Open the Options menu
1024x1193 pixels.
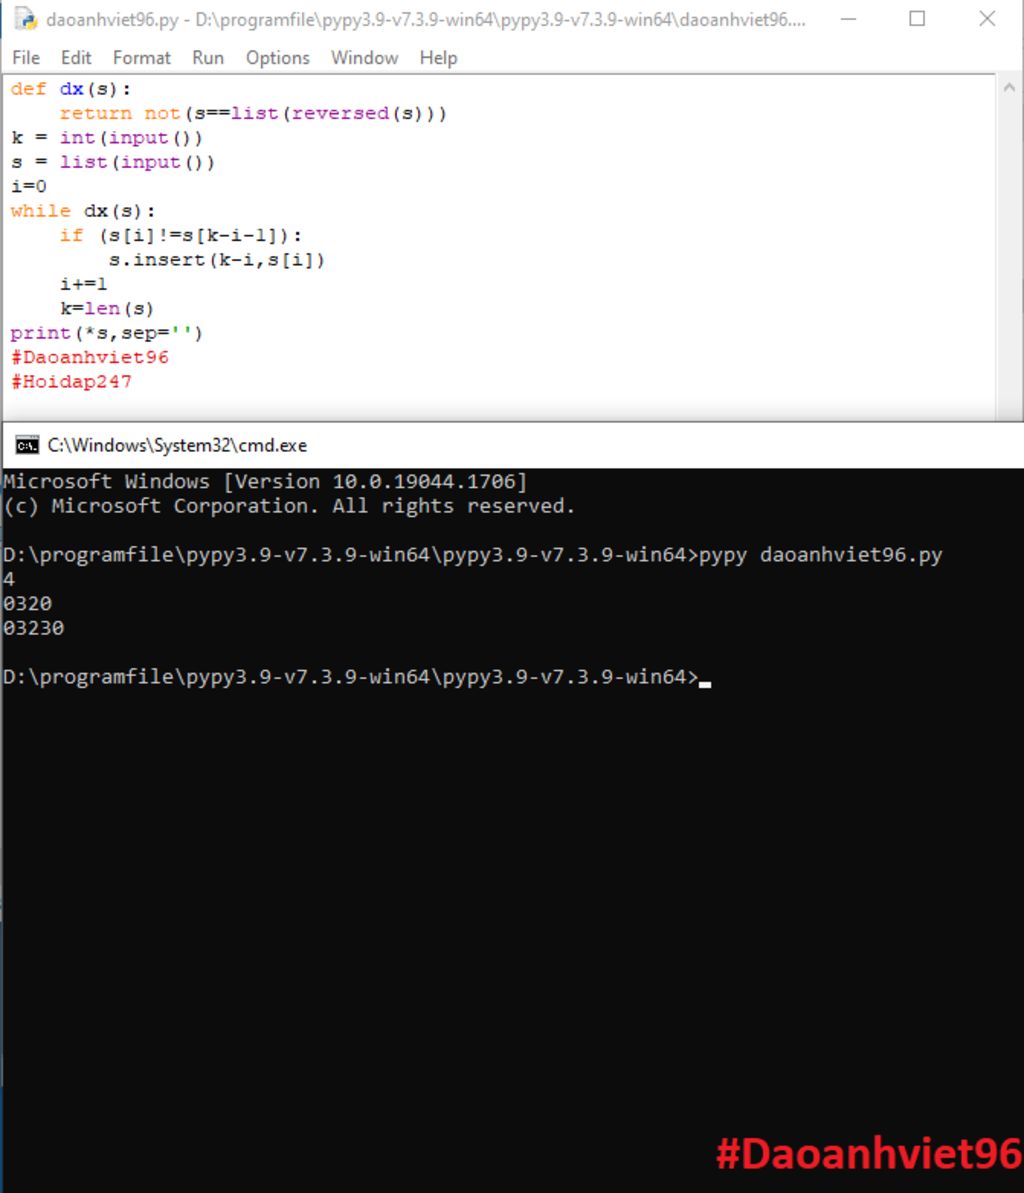click(x=278, y=58)
